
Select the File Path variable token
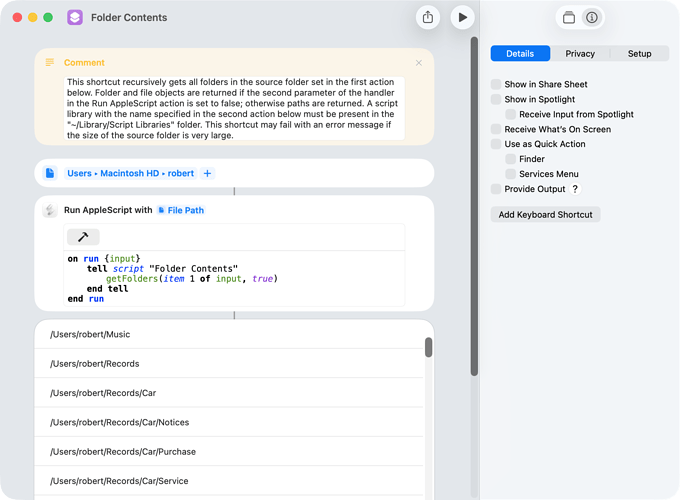tap(181, 210)
